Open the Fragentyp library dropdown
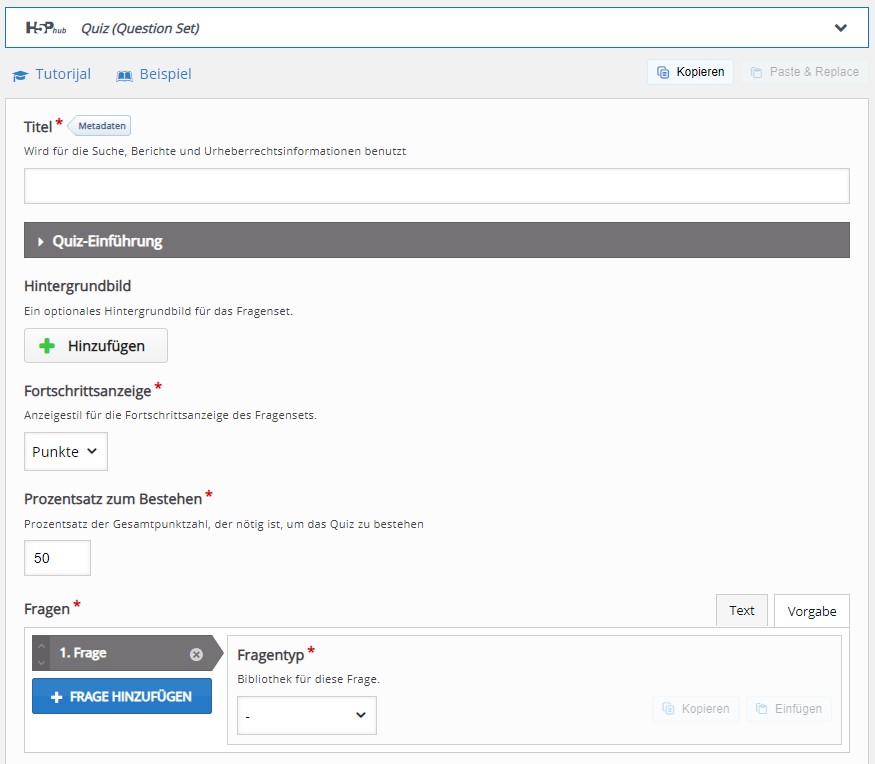 [x=306, y=715]
